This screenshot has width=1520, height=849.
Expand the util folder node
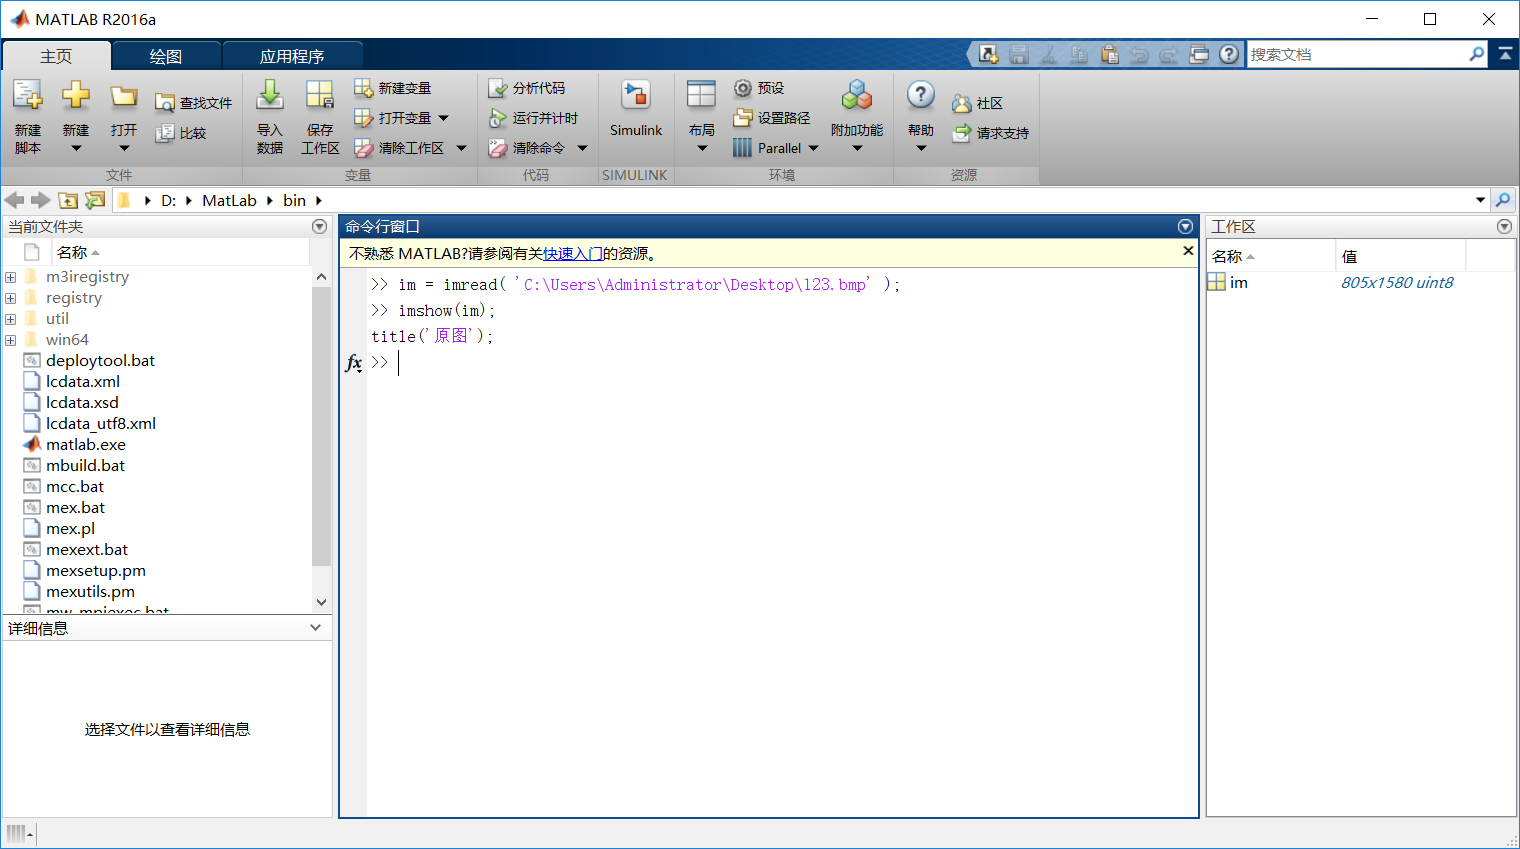[x=11, y=319]
